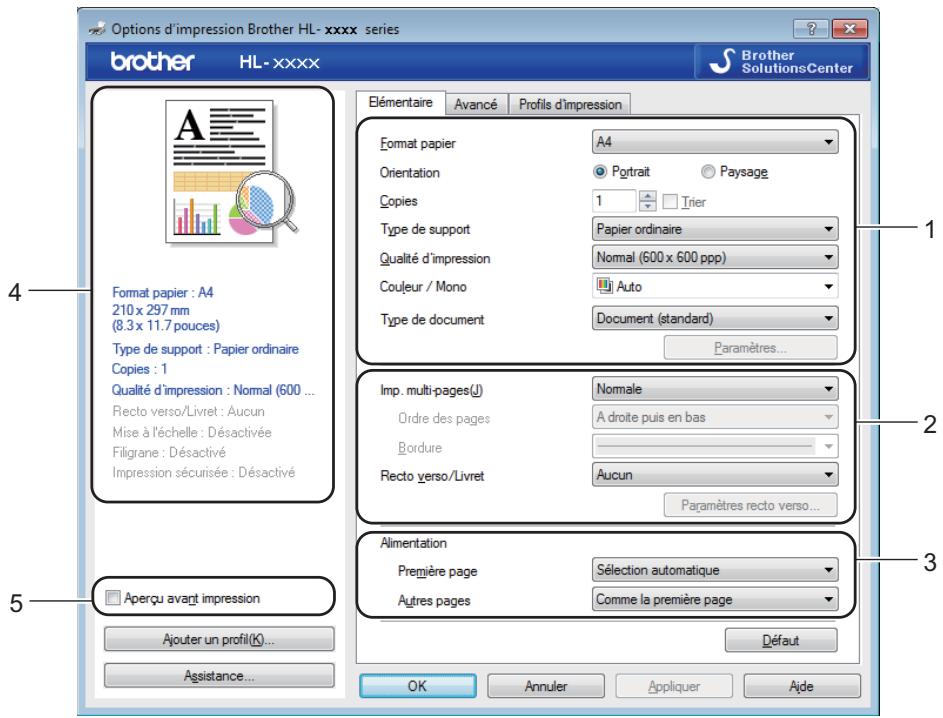Screen dimensions: 943x718
Task: Click the page preview thumbnail image
Action: pos(231,172)
